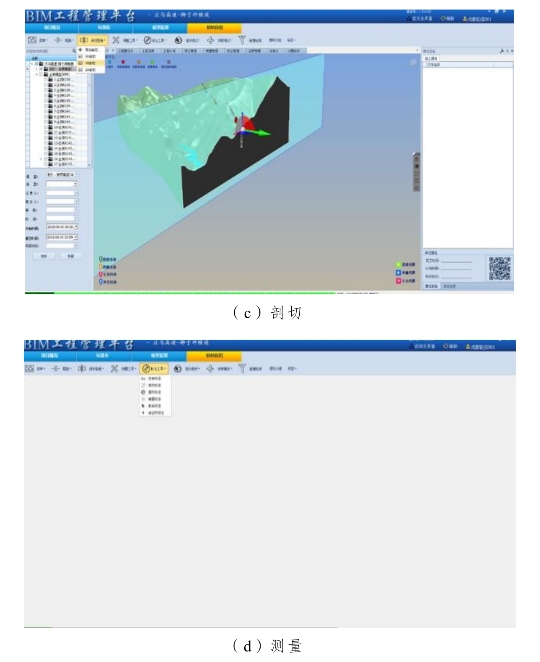Toggle the red square legend item in viewport
The width and height of the screenshot is (540, 662).
pos(398,281)
